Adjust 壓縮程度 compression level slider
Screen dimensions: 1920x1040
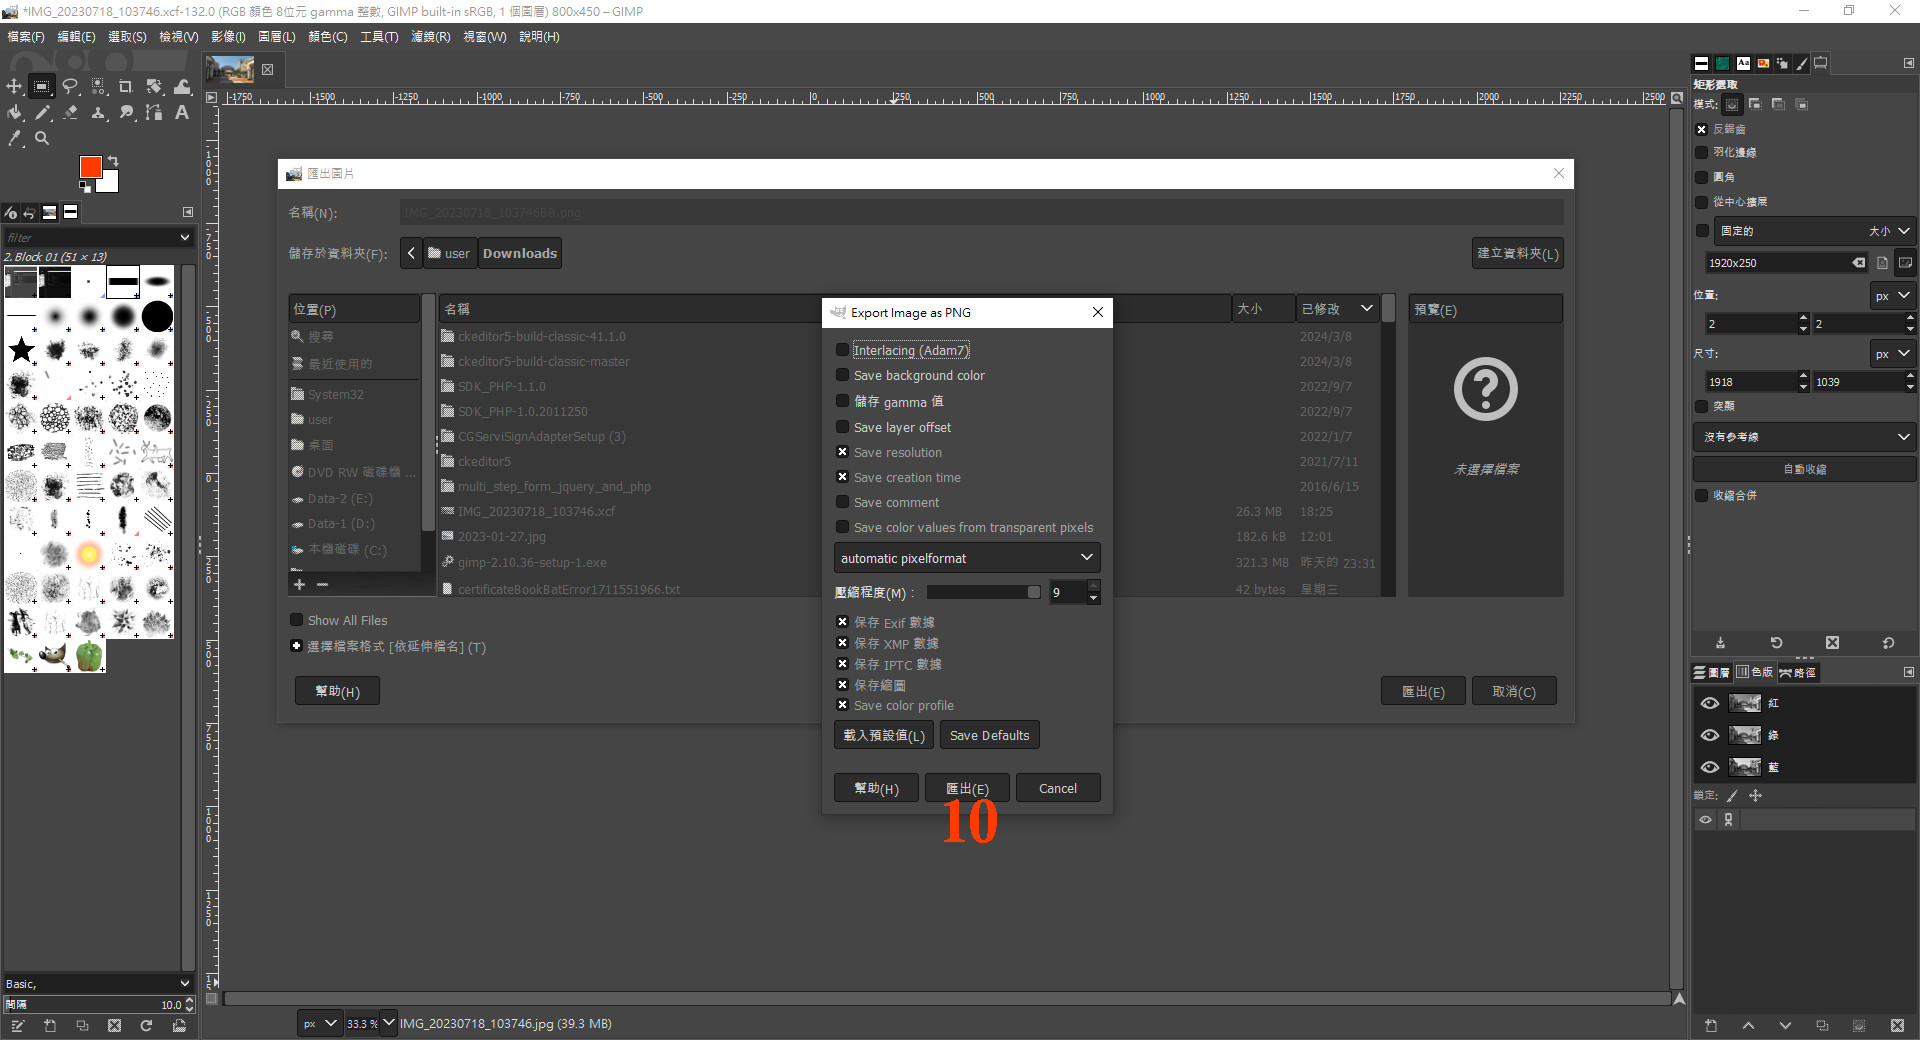(983, 592)
